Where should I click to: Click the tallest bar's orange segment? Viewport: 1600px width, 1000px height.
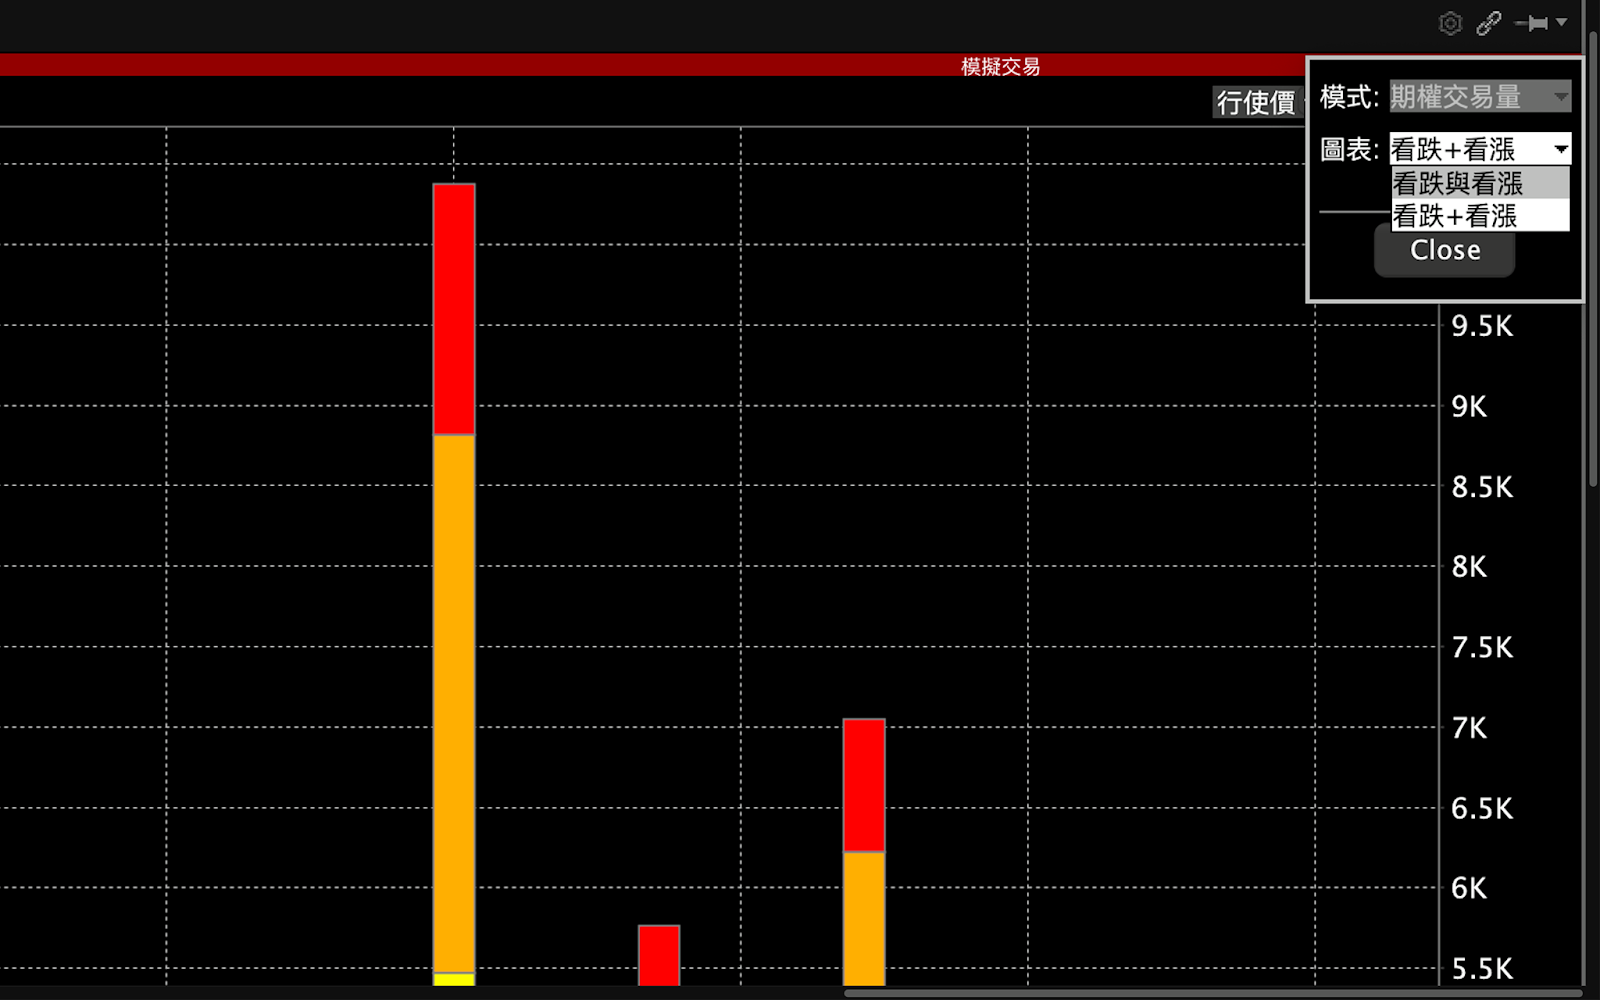(x=454, y=704)
